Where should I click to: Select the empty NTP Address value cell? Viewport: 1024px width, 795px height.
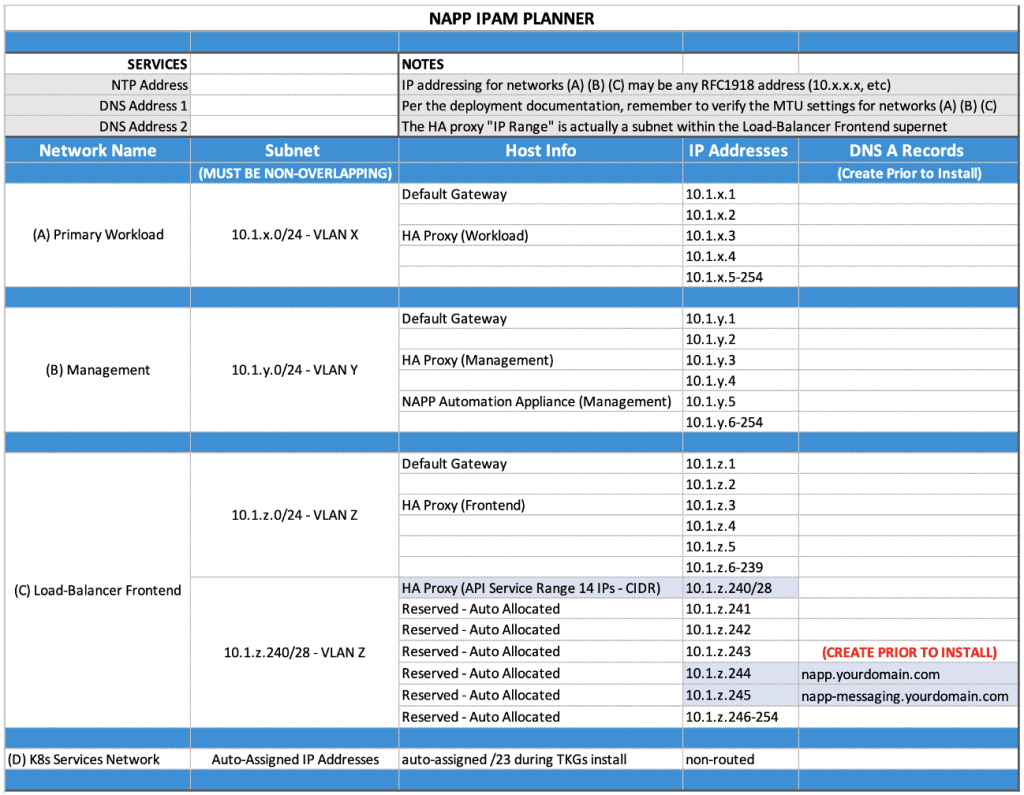[293, 85]
